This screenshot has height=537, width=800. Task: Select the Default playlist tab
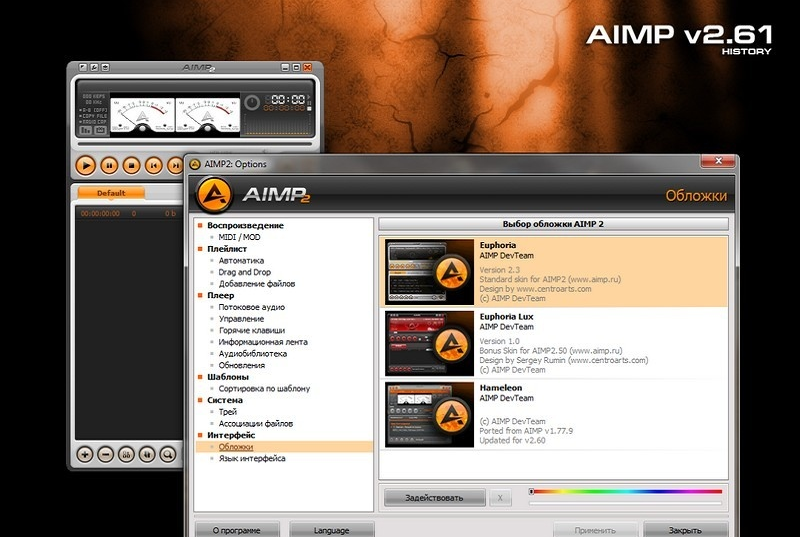tap(111, 193)
